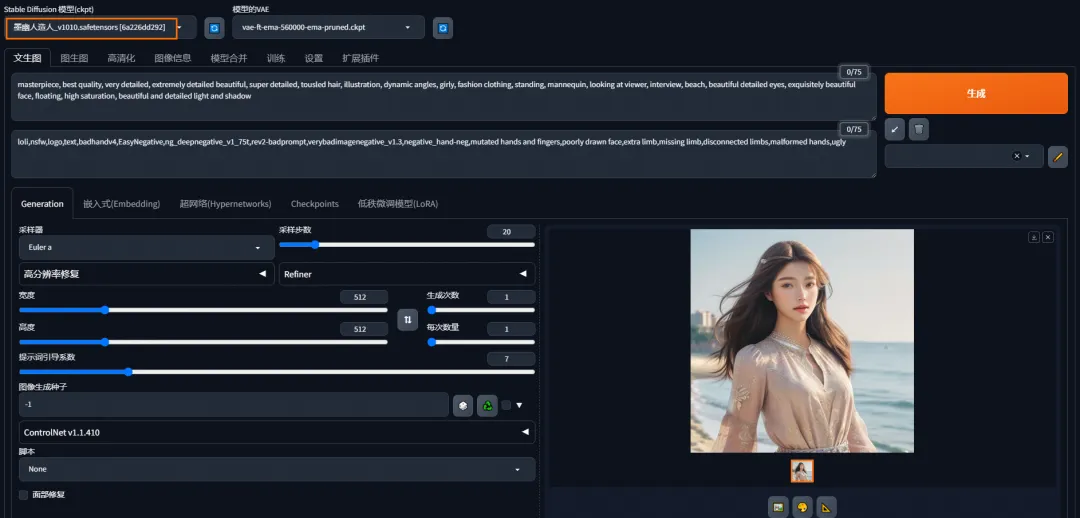
Task: Click the height value box 512
Action: [364, 329]
